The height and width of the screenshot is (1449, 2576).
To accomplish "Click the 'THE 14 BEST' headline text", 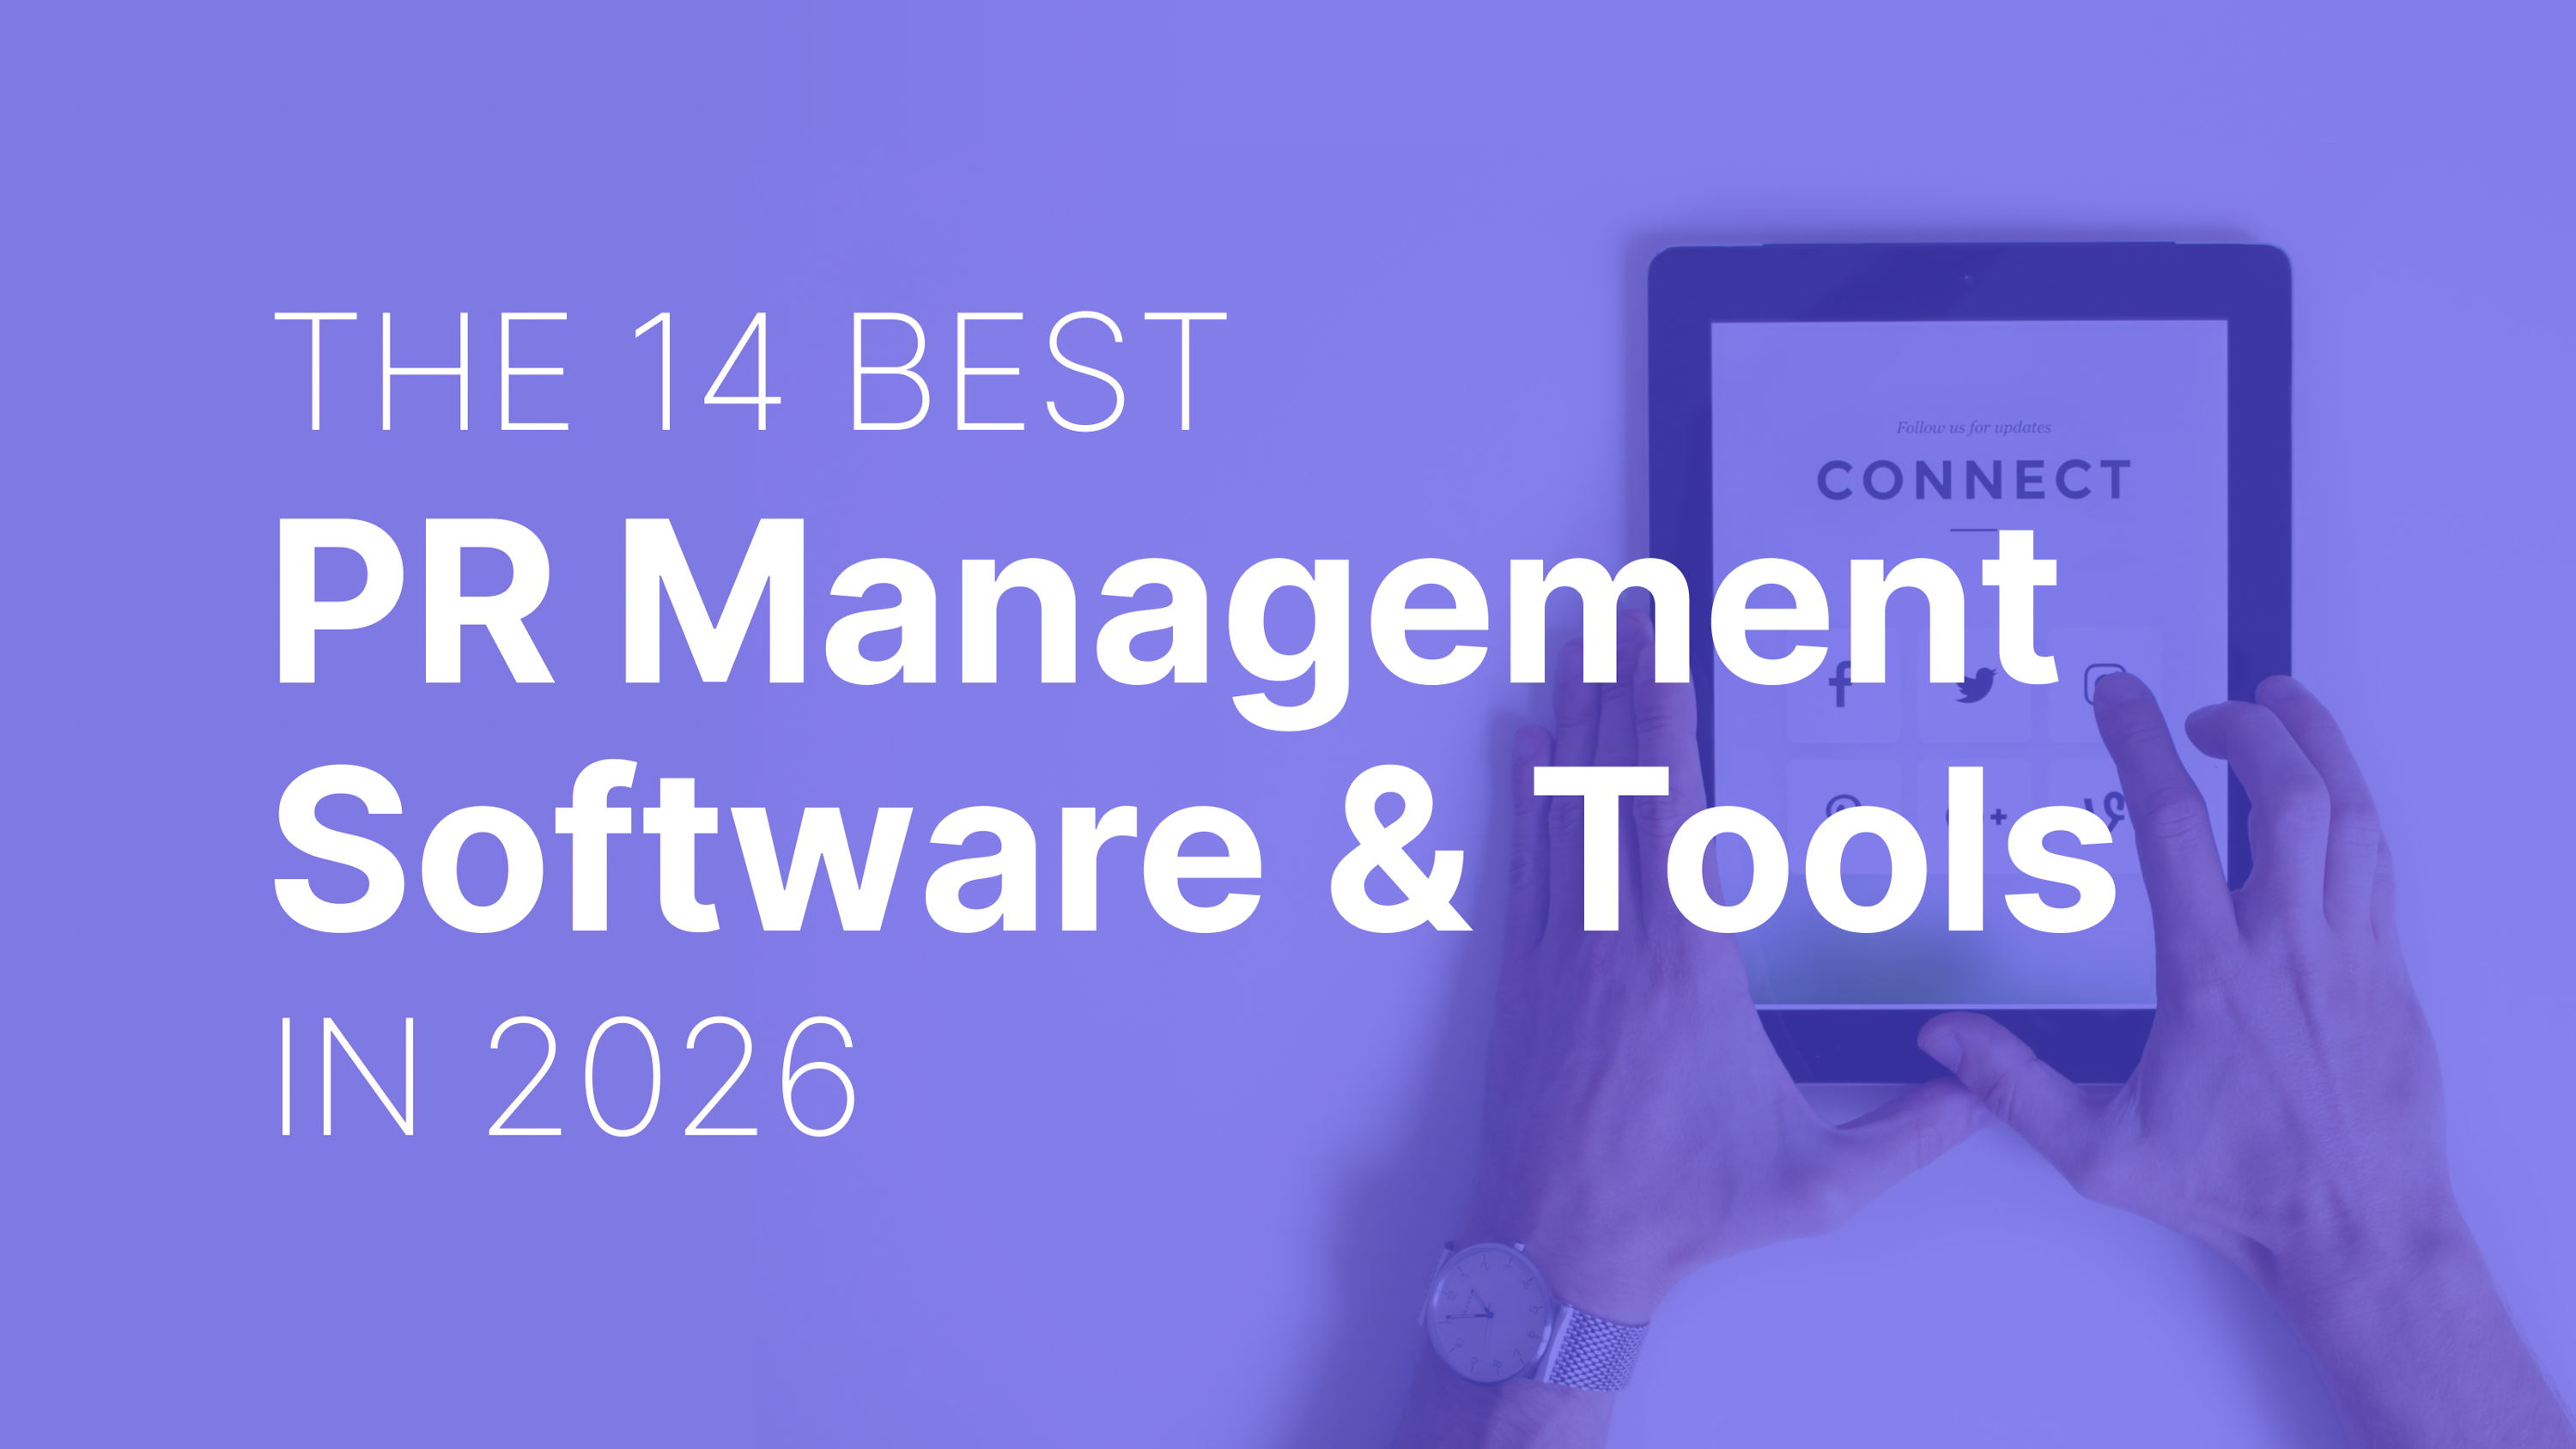I will [x=750, y=371].
